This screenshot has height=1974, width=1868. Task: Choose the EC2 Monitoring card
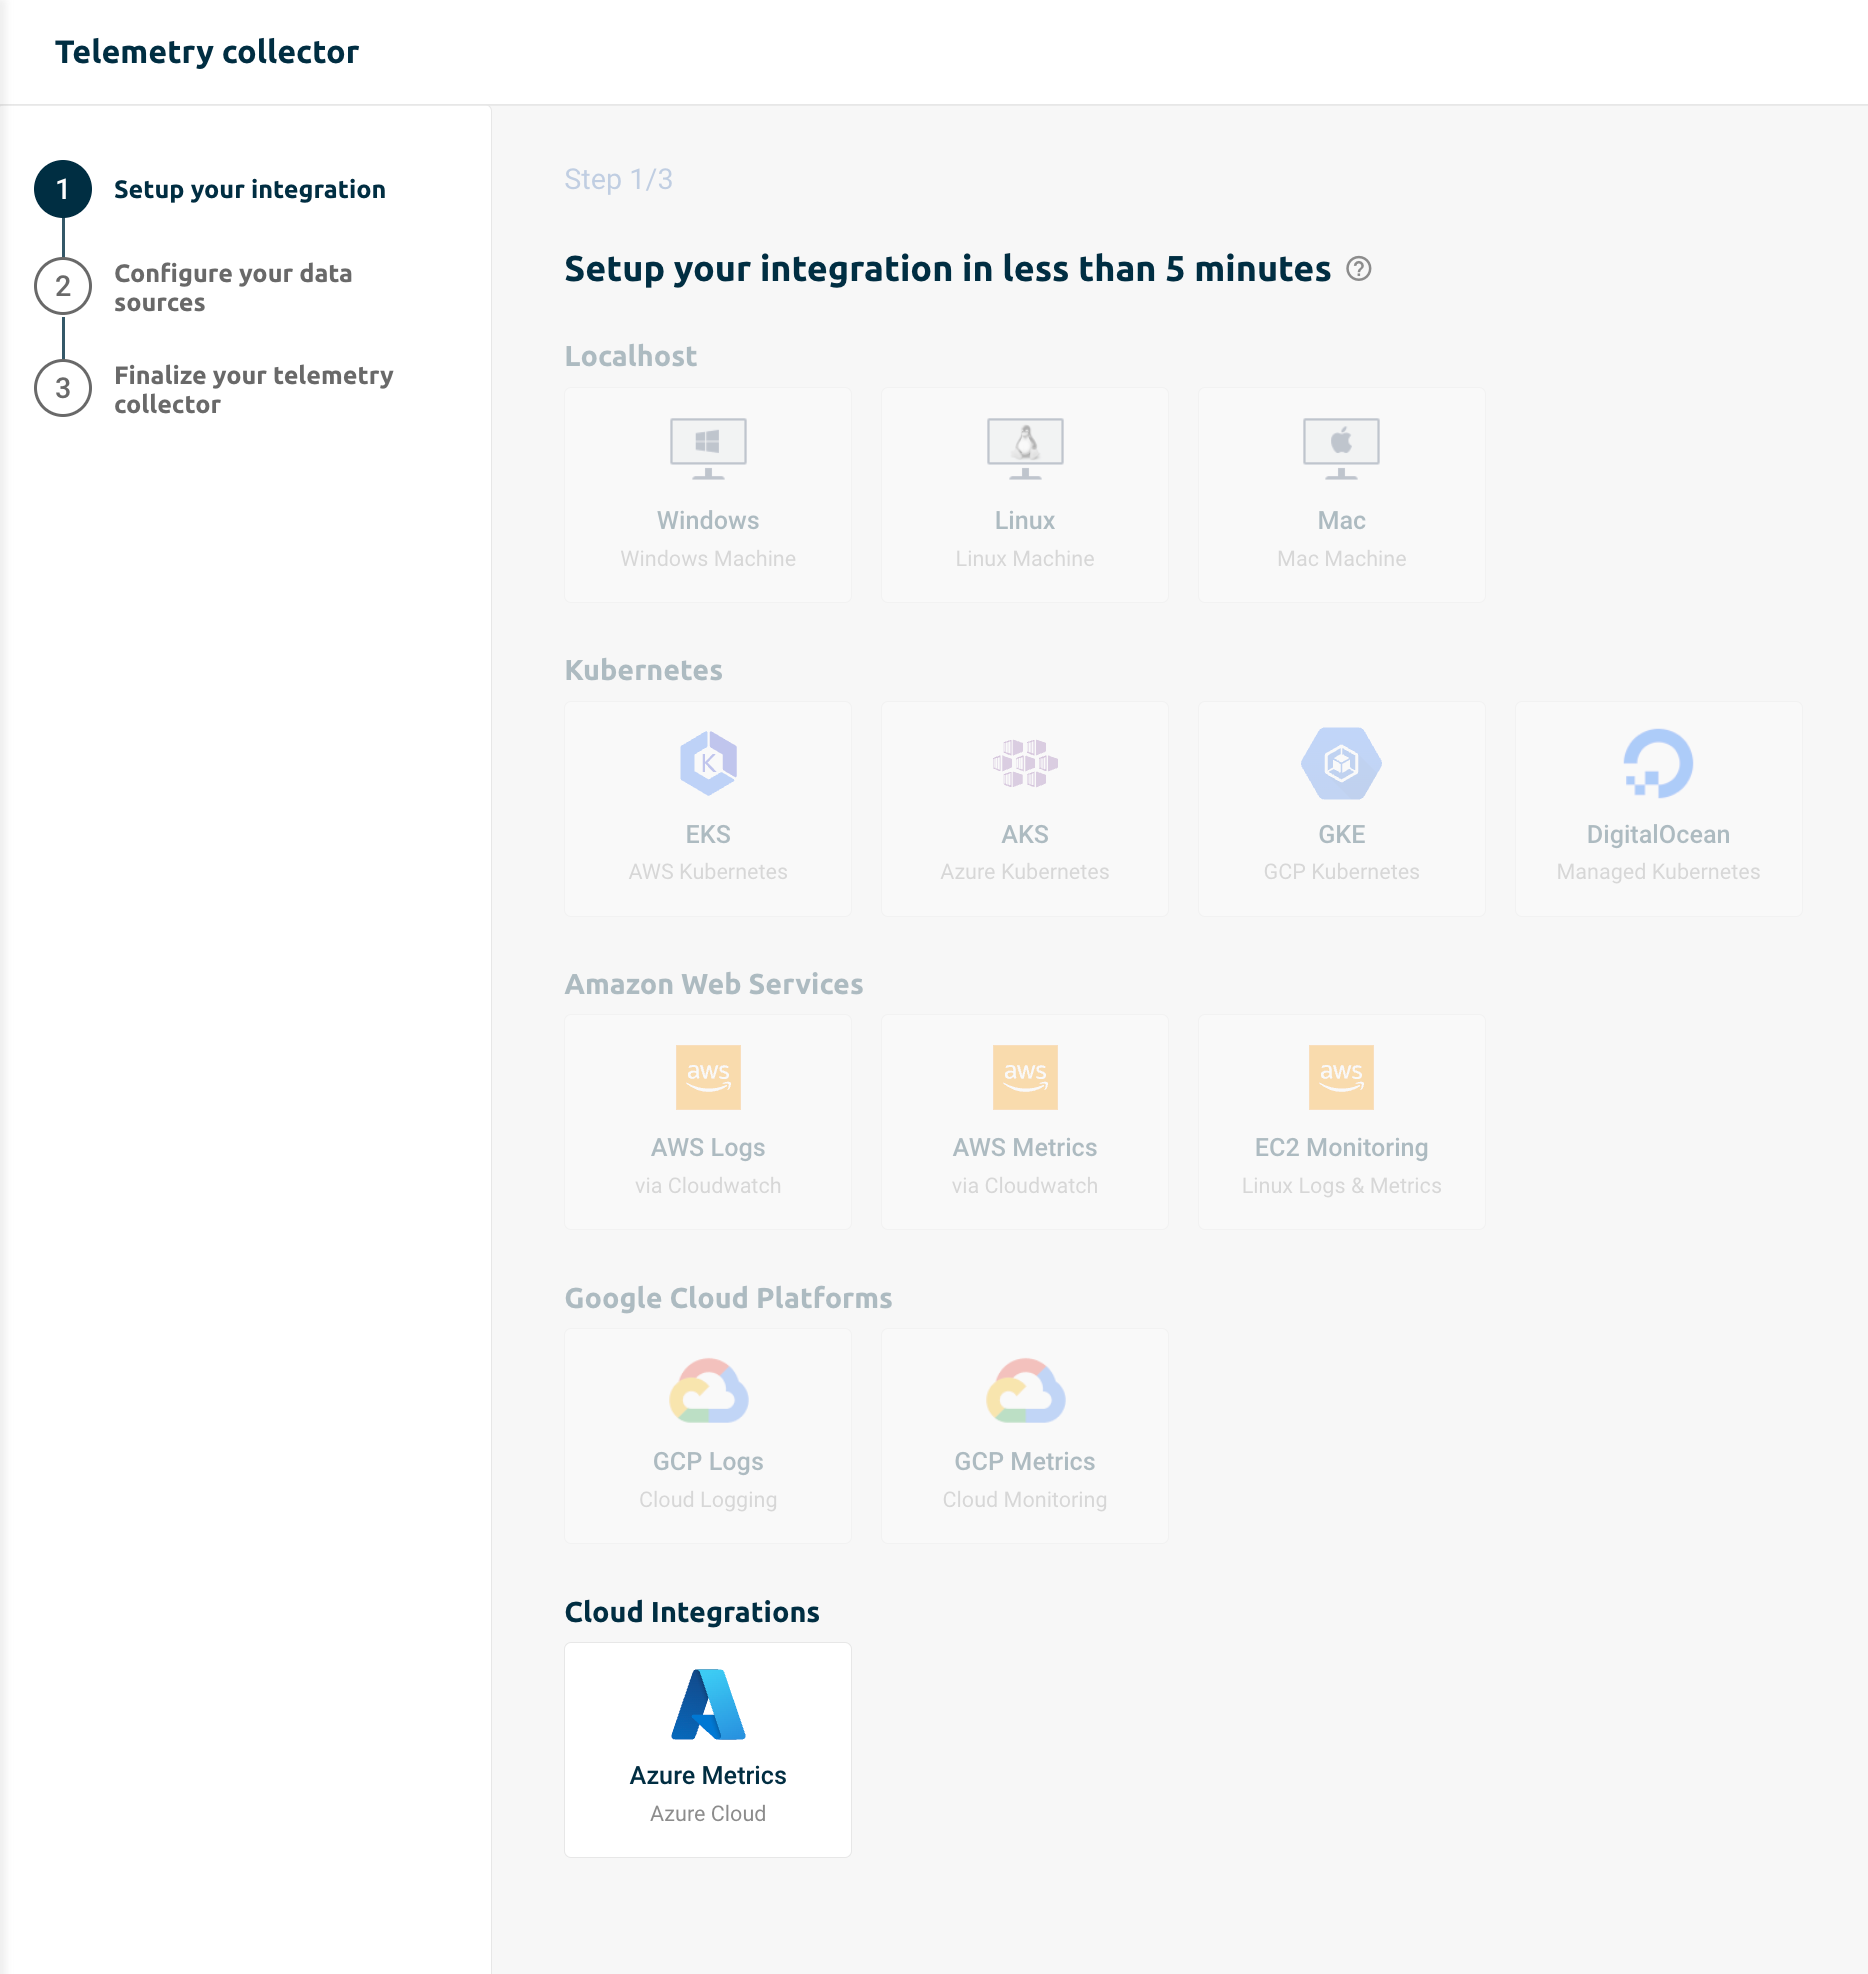click(x=1341, y=1122)
